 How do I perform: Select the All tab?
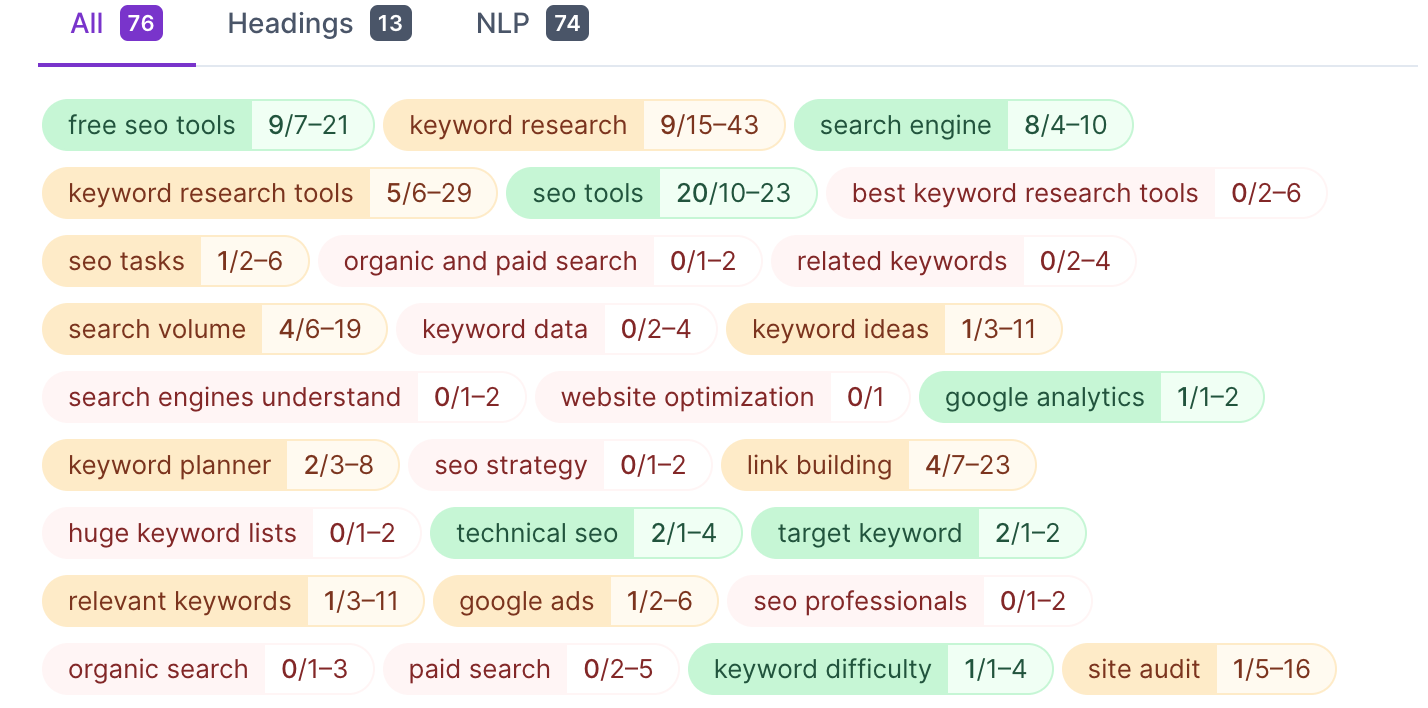point(116,24)
